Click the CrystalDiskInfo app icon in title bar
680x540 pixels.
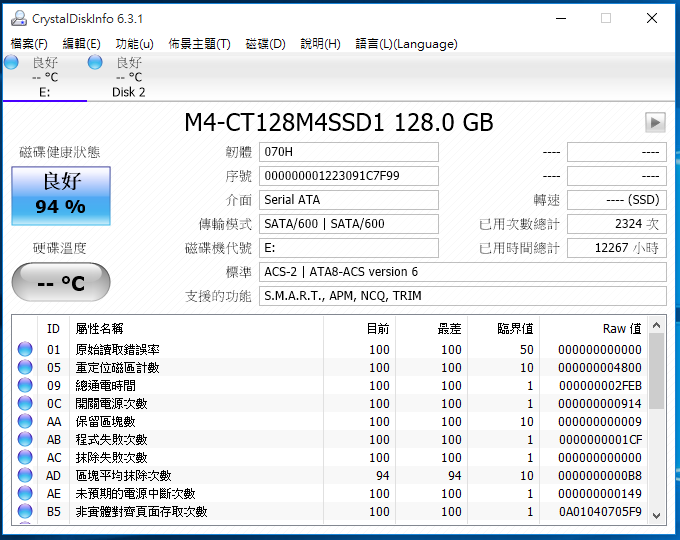[19, 18]
